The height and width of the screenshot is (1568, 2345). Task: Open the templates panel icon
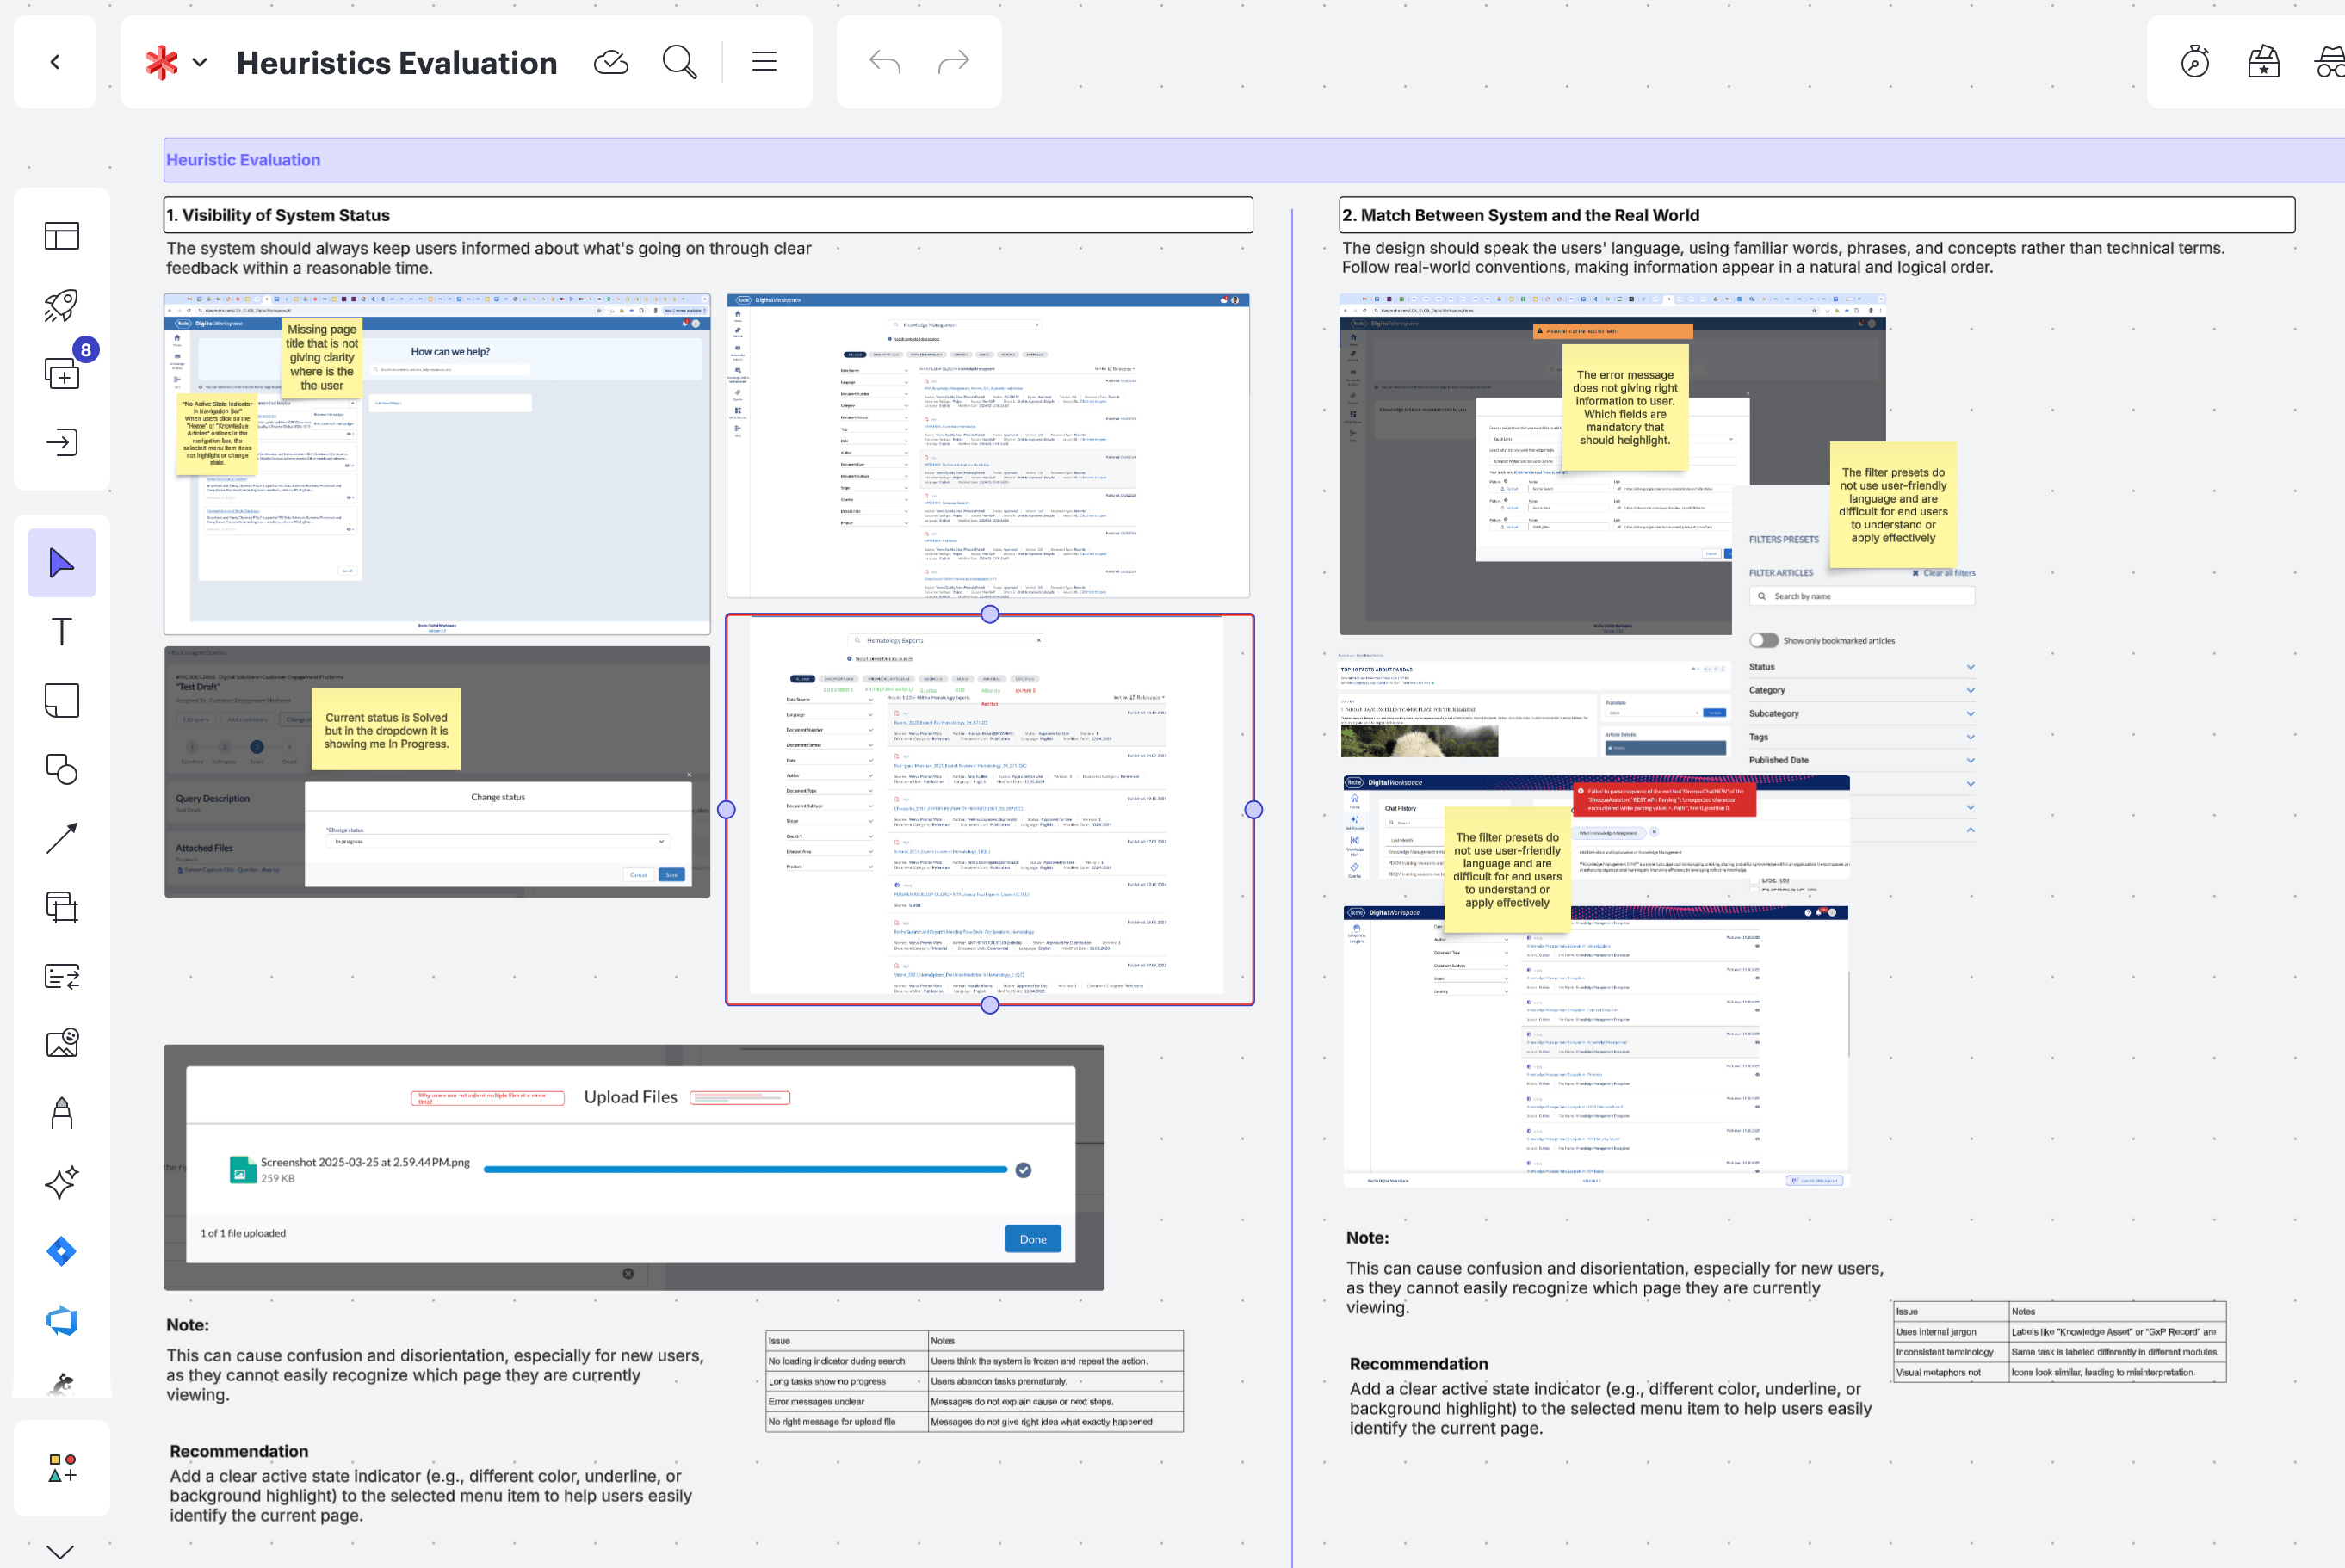point(62,236)
